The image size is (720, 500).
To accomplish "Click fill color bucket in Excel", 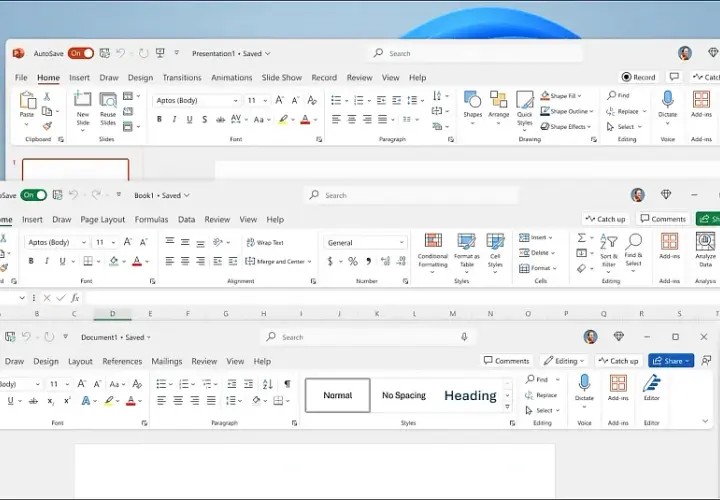I will (x=113, y=261).
